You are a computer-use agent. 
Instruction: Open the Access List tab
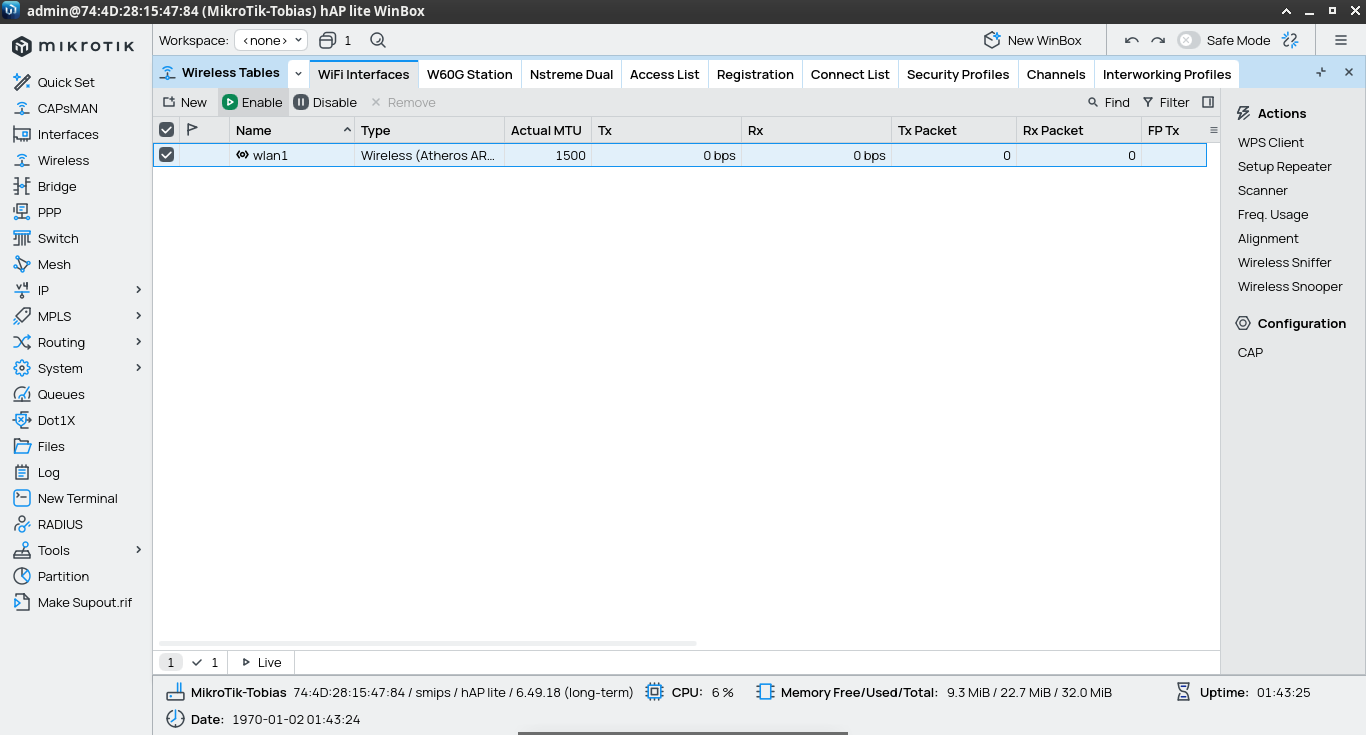tap(664, 74)
